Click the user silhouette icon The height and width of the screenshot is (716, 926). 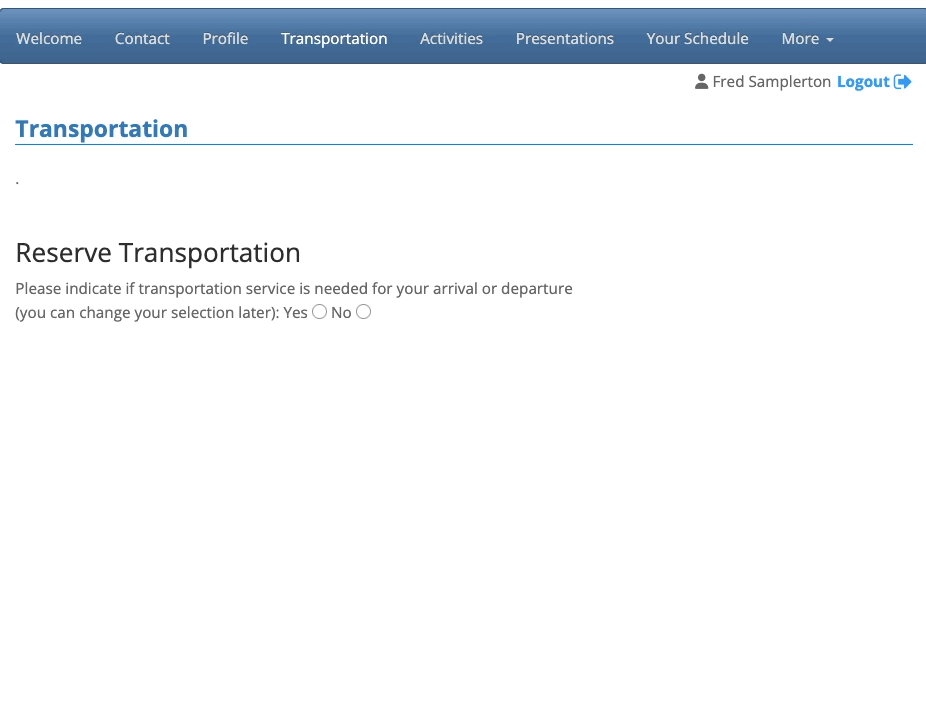[x=701, y=82]
